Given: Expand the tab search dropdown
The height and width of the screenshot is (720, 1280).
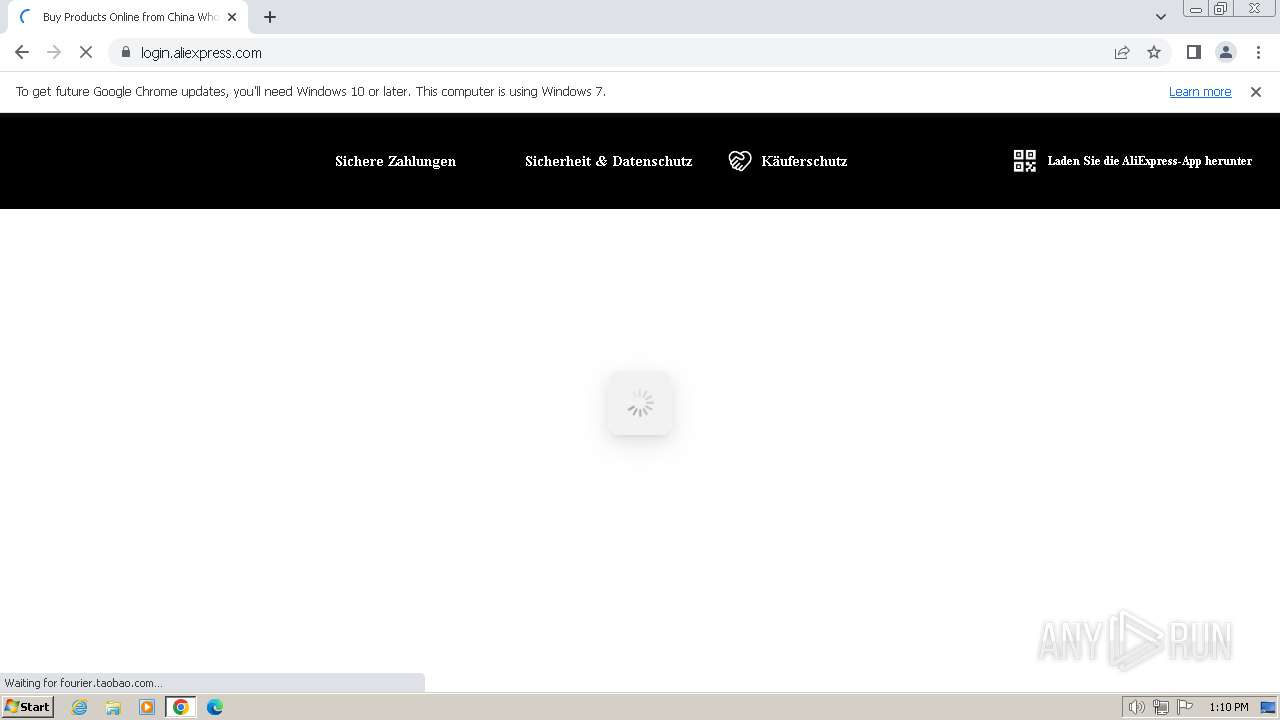Looking at the screenshot, I should 1160,17.
